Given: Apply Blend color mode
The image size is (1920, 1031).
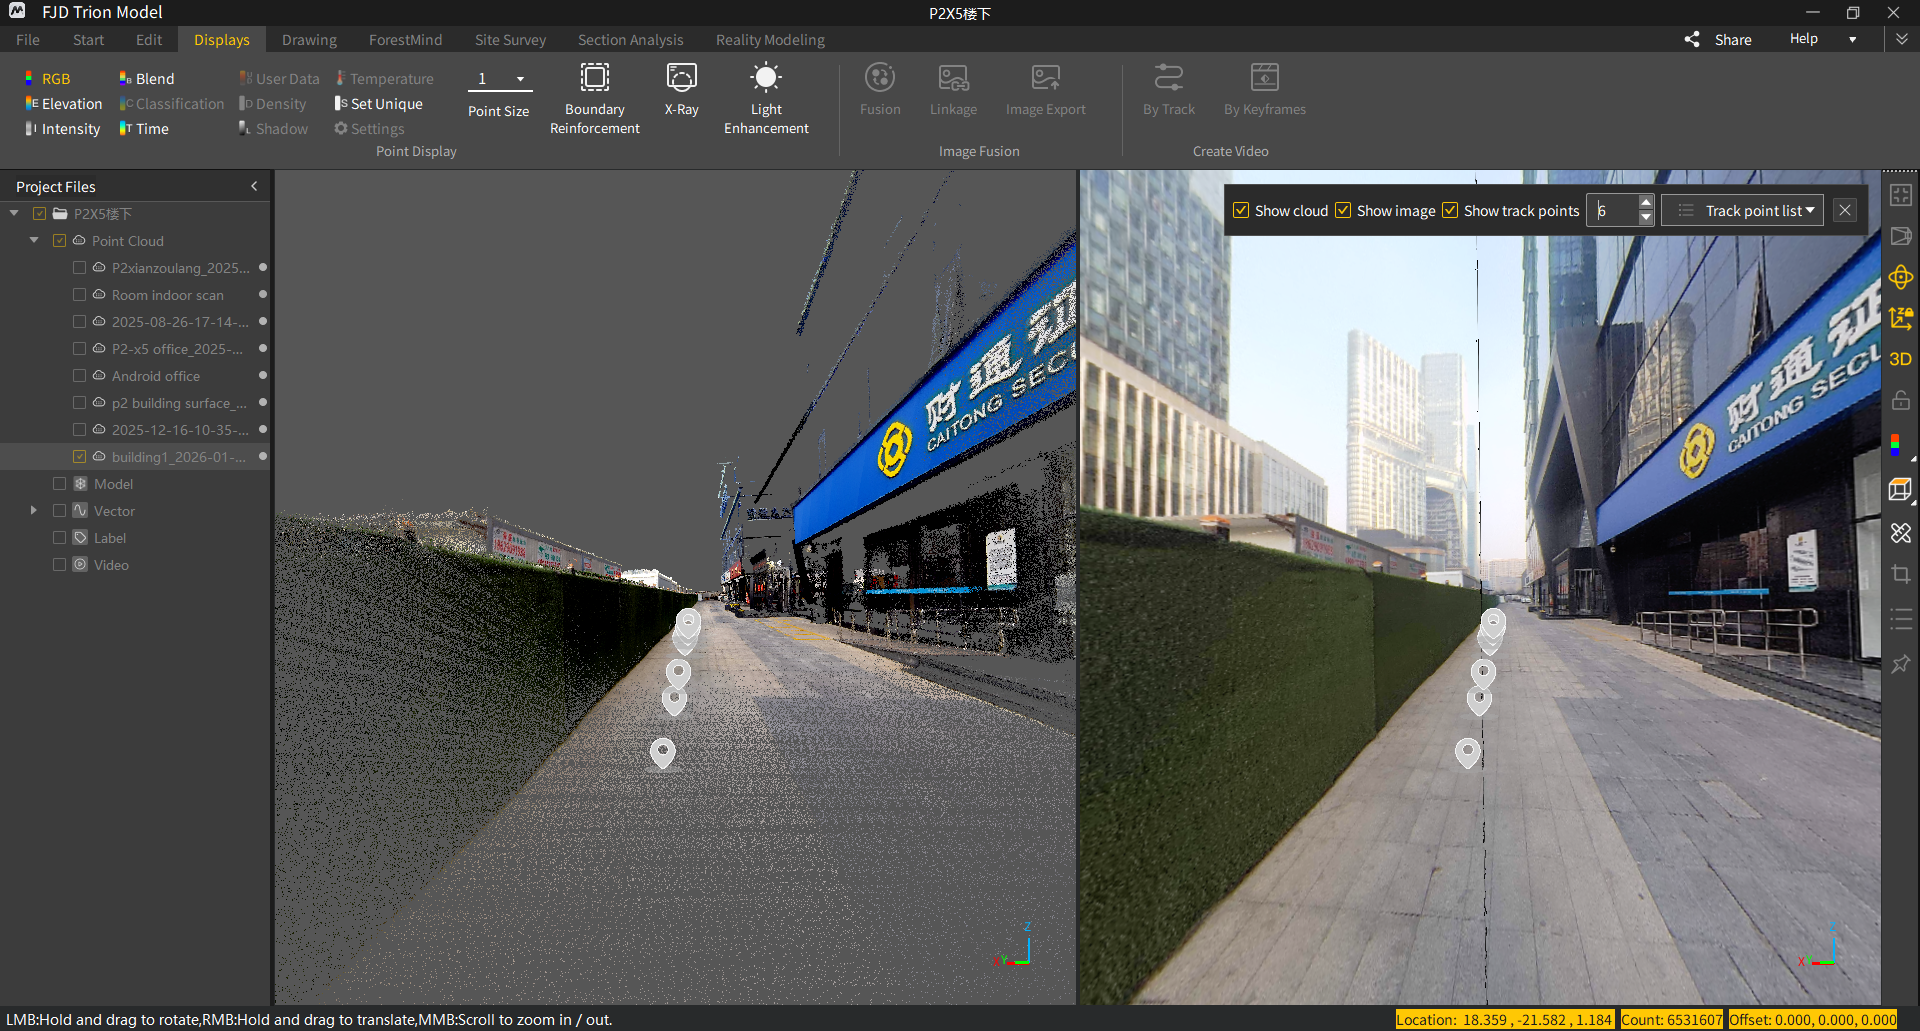Looking at the screenshot, I should [x=146, y=79].
